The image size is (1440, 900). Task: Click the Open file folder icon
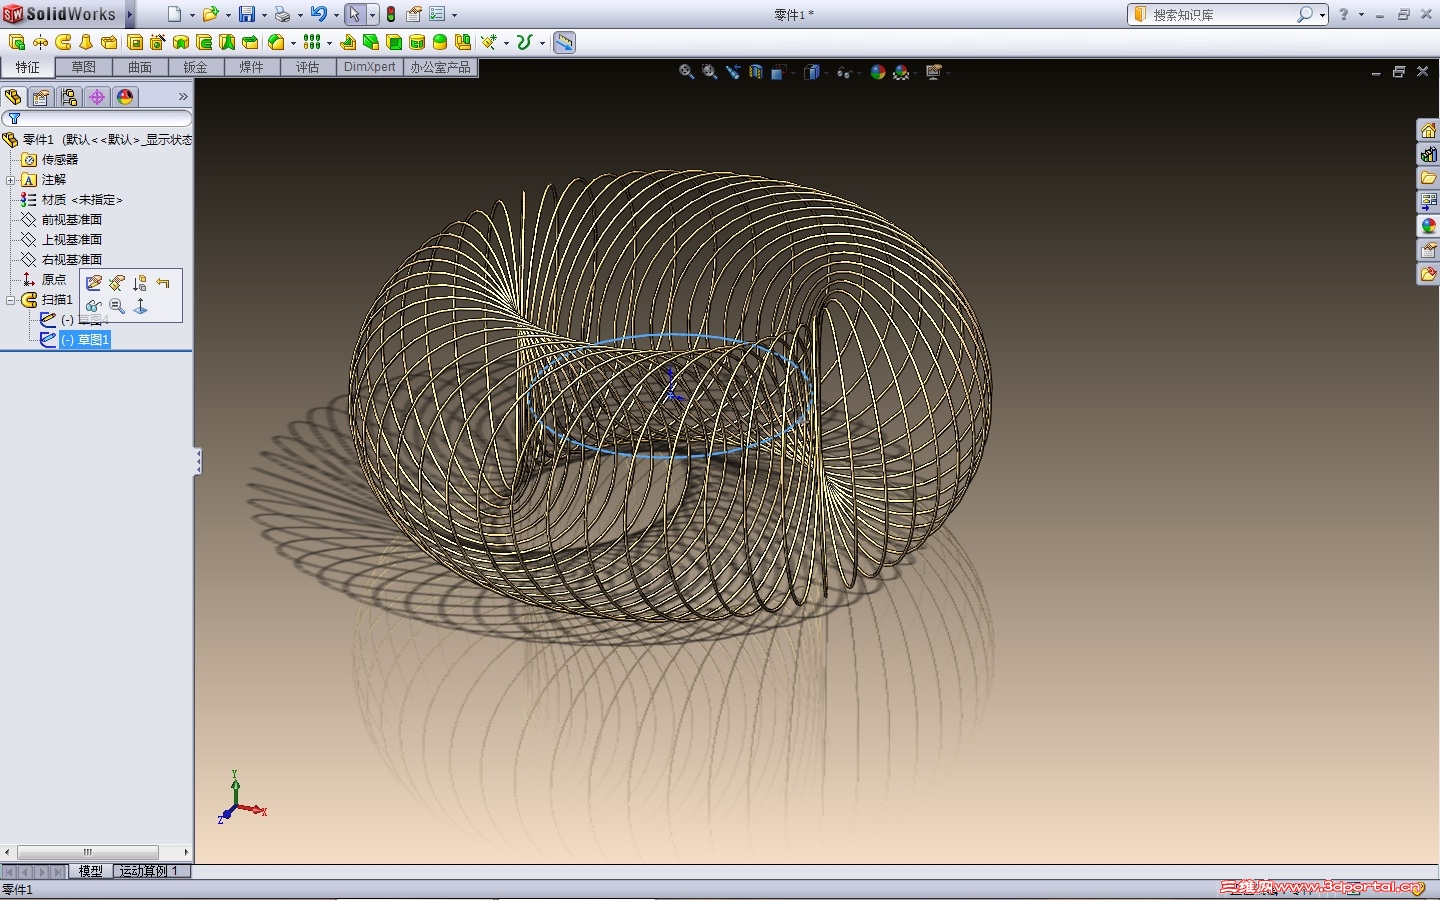coord(210,14)
